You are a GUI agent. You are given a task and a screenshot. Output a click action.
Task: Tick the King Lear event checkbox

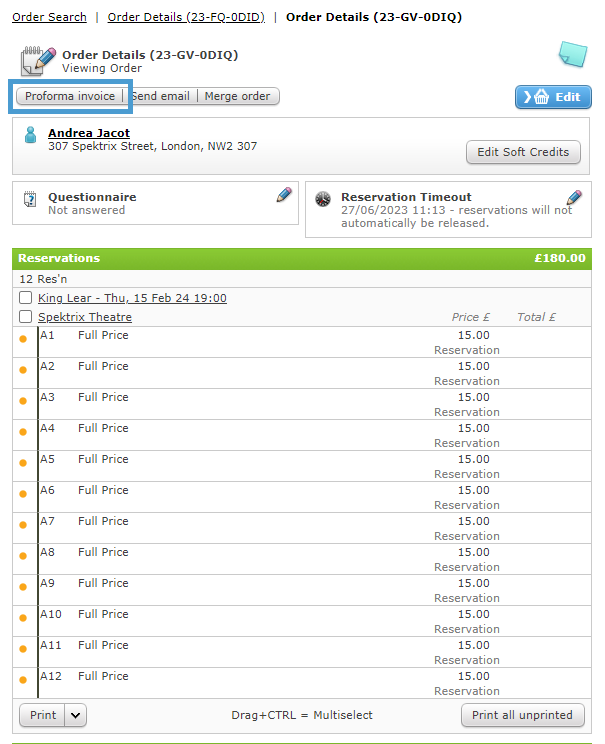click(26, 298)
